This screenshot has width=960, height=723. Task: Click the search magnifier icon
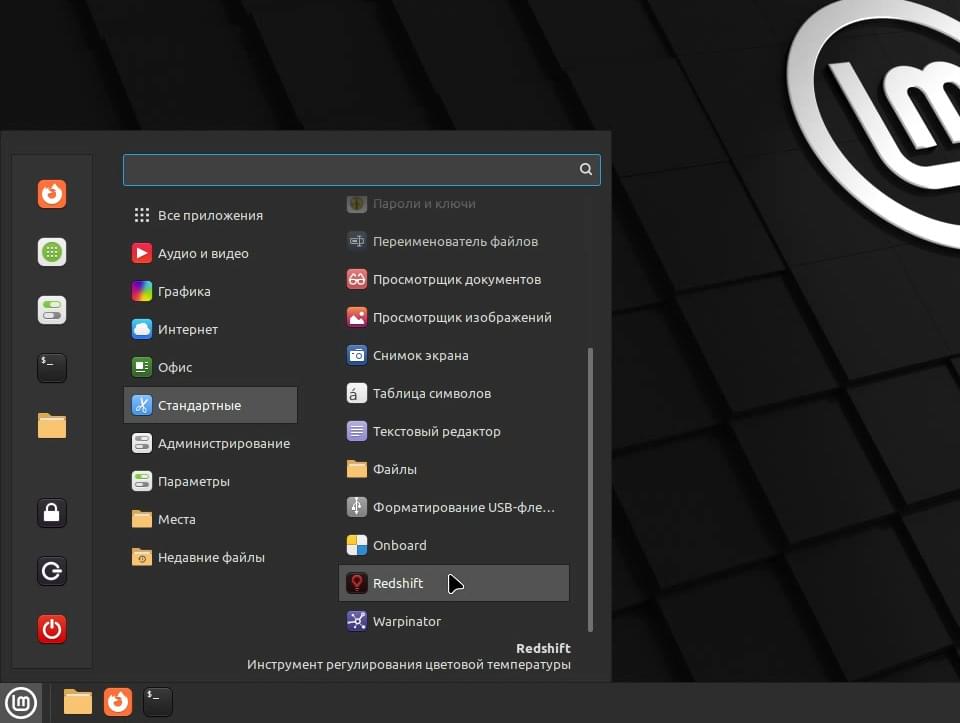[x=586, y=169]
